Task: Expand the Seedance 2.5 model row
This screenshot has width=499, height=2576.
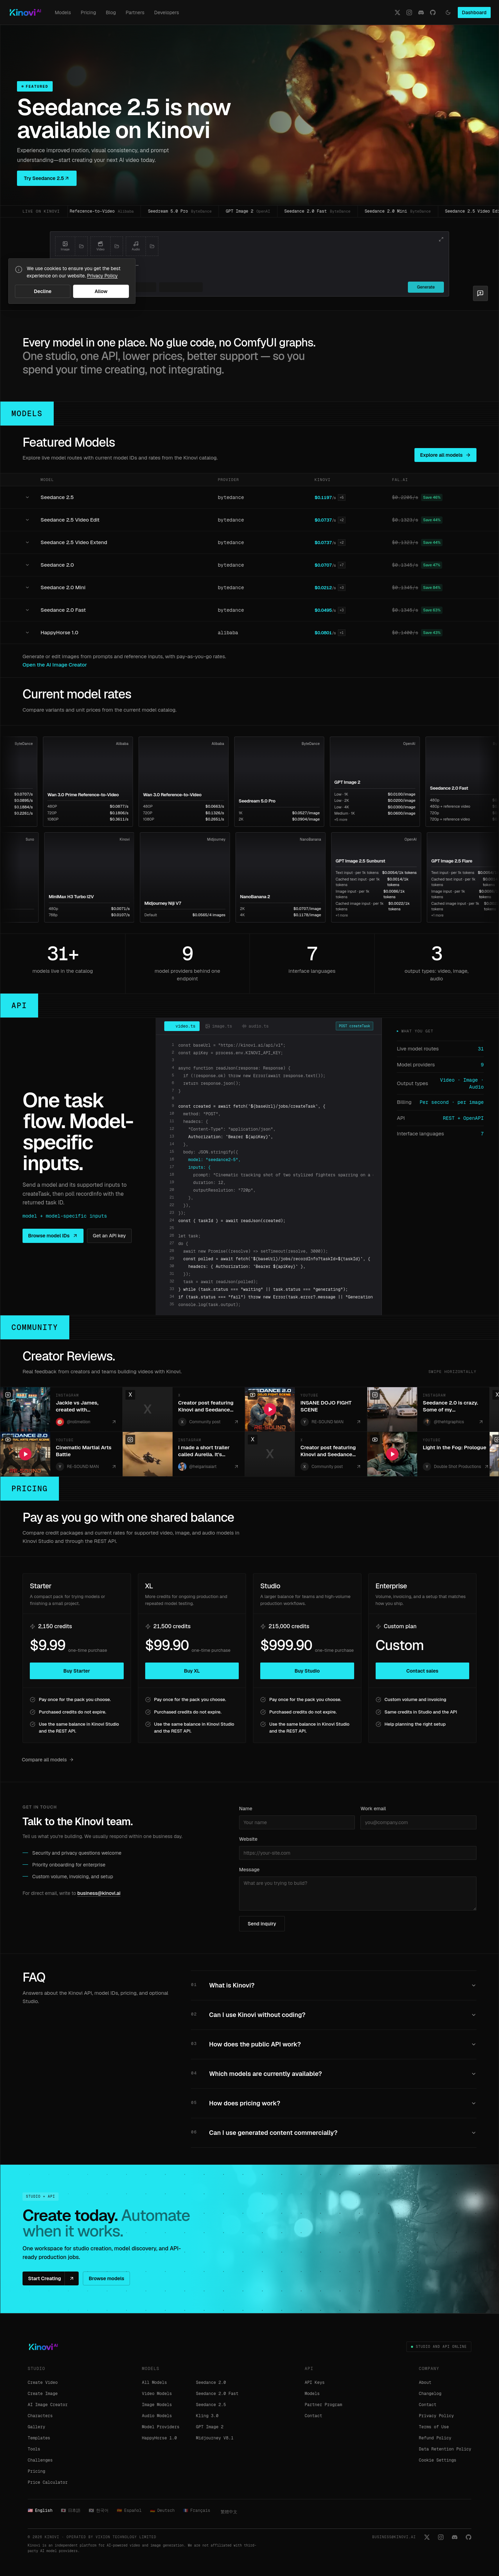Action: point(249,497)
